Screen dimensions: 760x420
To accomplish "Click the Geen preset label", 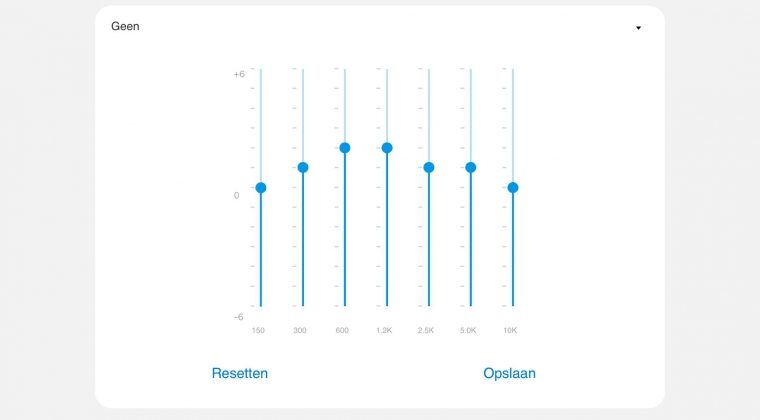I will pos(125,27).
